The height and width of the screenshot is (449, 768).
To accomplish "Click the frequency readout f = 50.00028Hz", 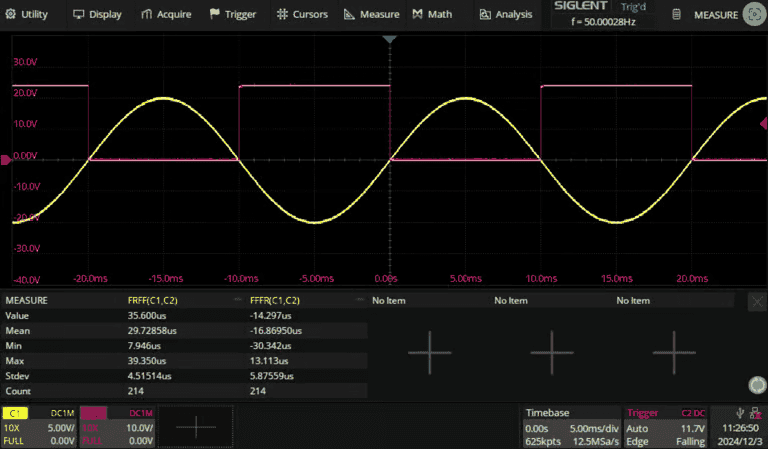I will (x=603, y=22).
